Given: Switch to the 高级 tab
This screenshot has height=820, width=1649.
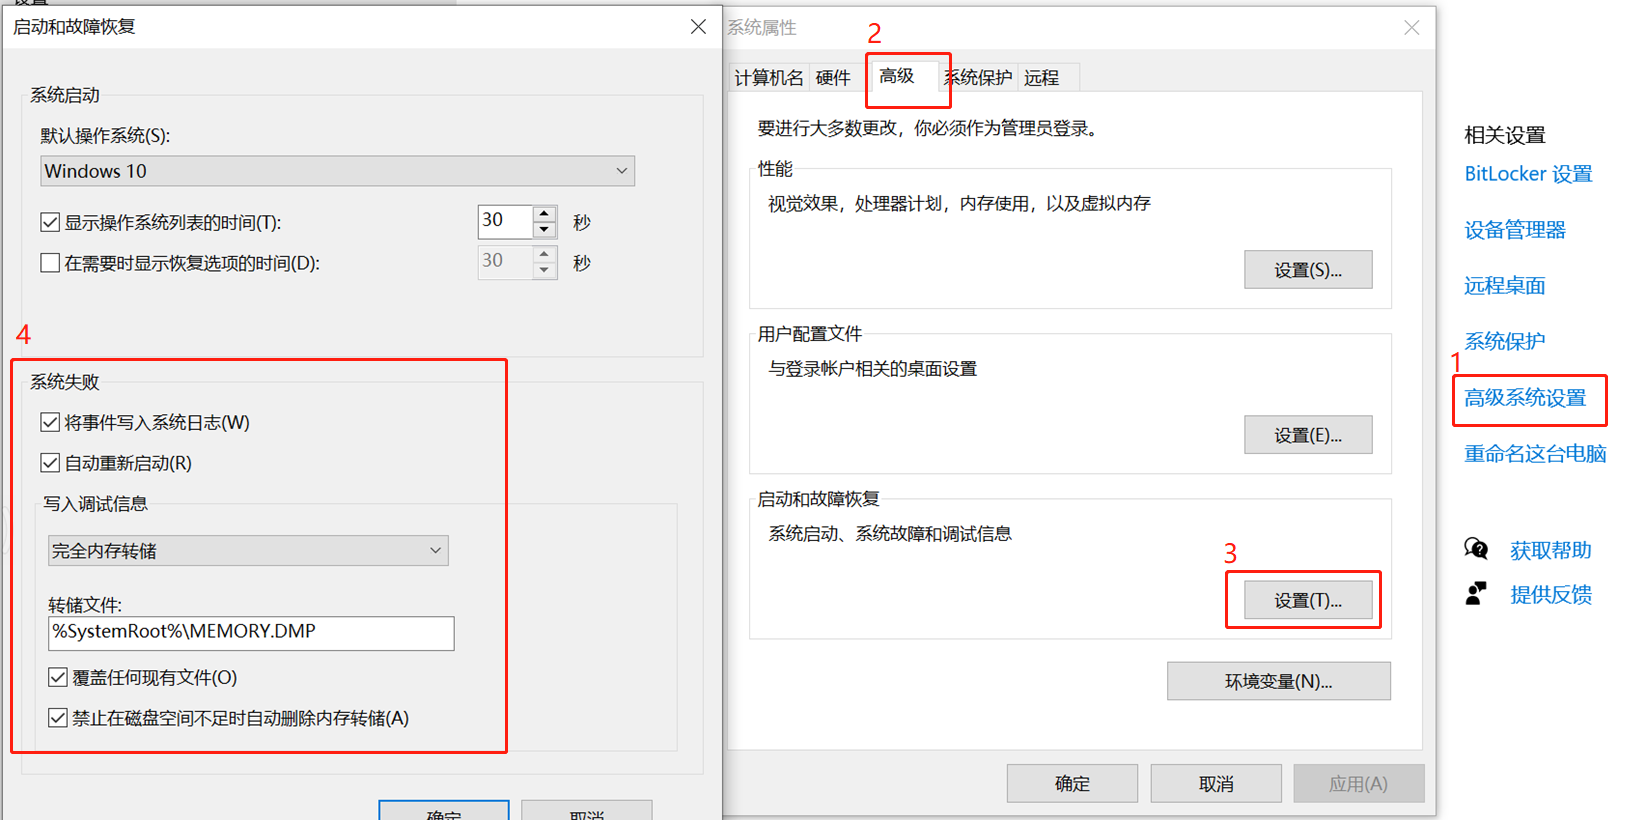Looking at the screenshot, I should pos(897,77).
